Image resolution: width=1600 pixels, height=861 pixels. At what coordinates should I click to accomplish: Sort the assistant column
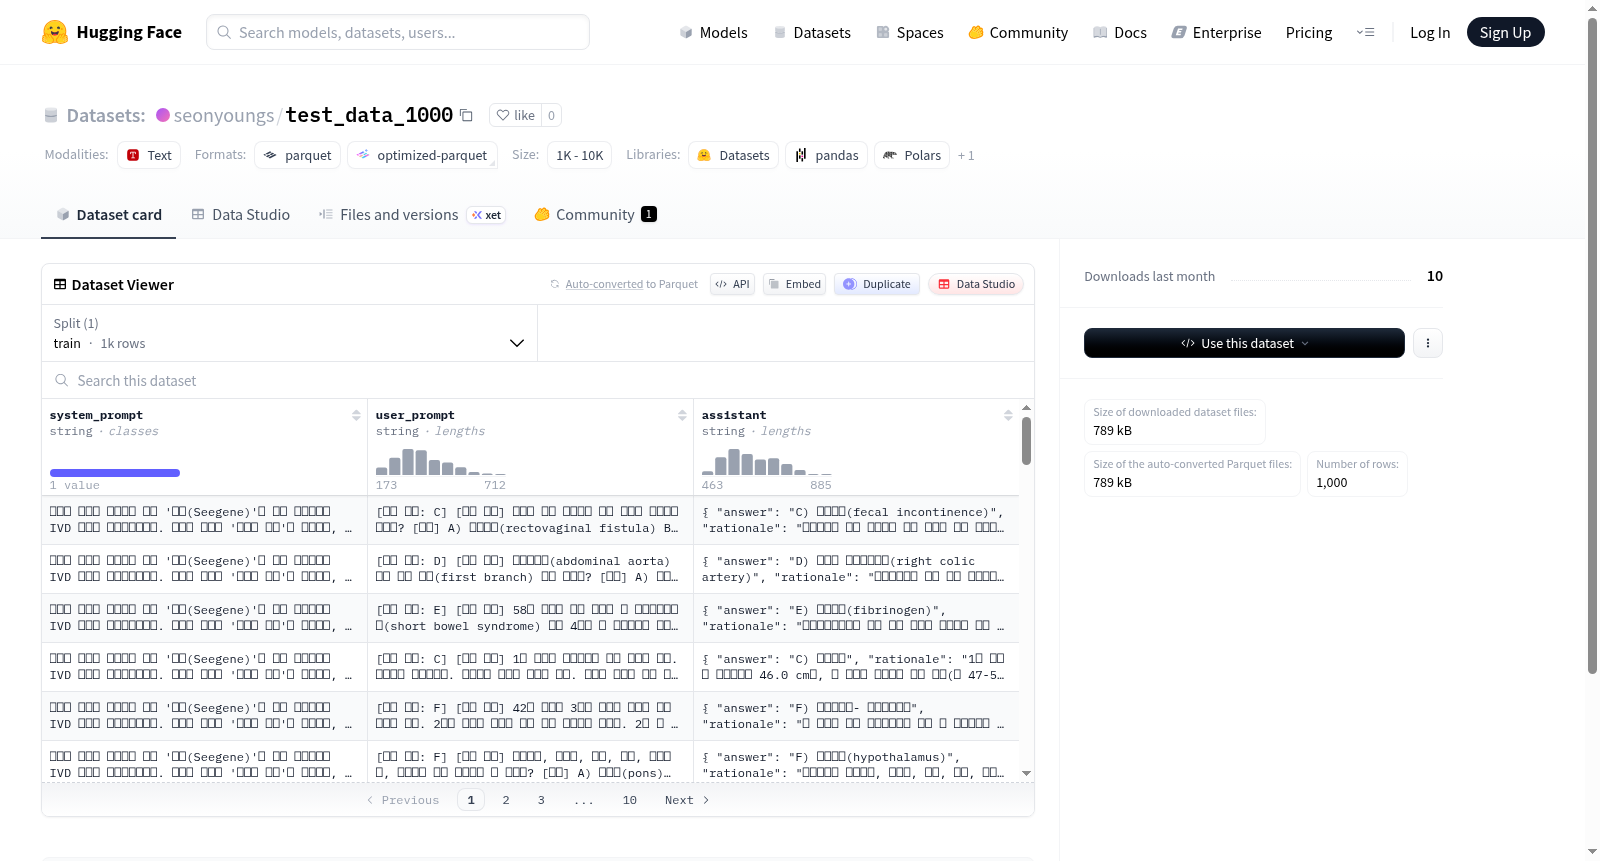point(1008,415)
